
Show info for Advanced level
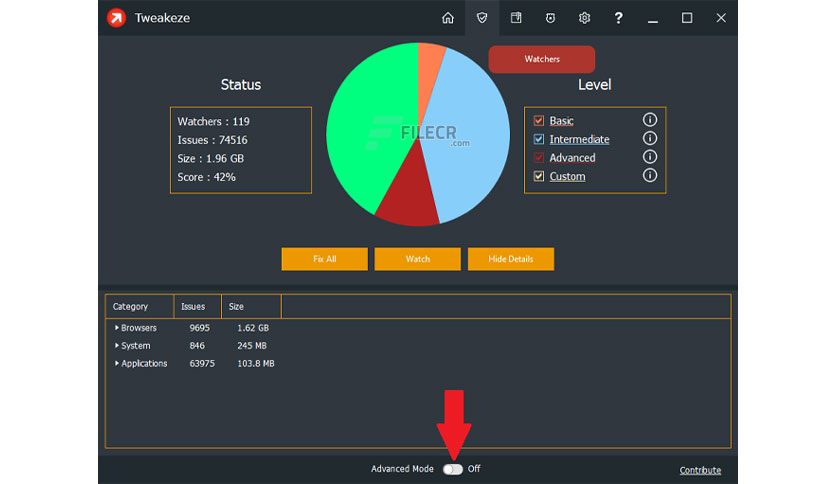click(649, 157)
